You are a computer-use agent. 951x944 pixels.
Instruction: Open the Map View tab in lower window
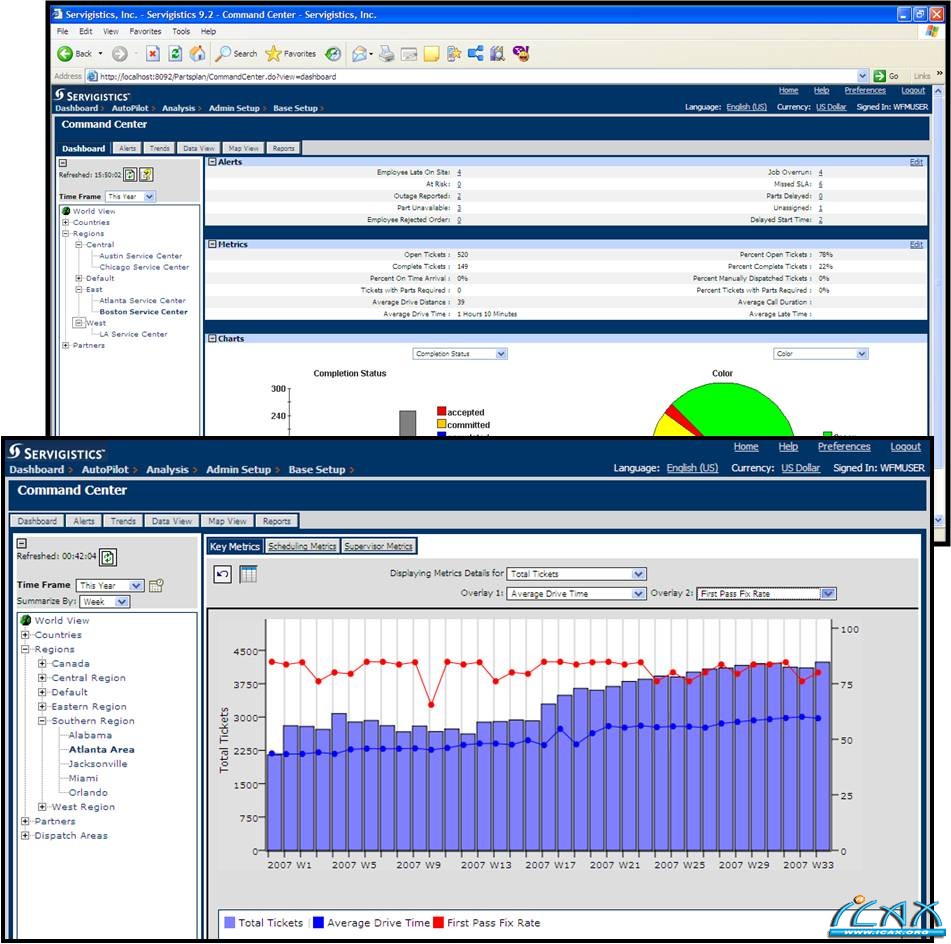coord(227,521)
